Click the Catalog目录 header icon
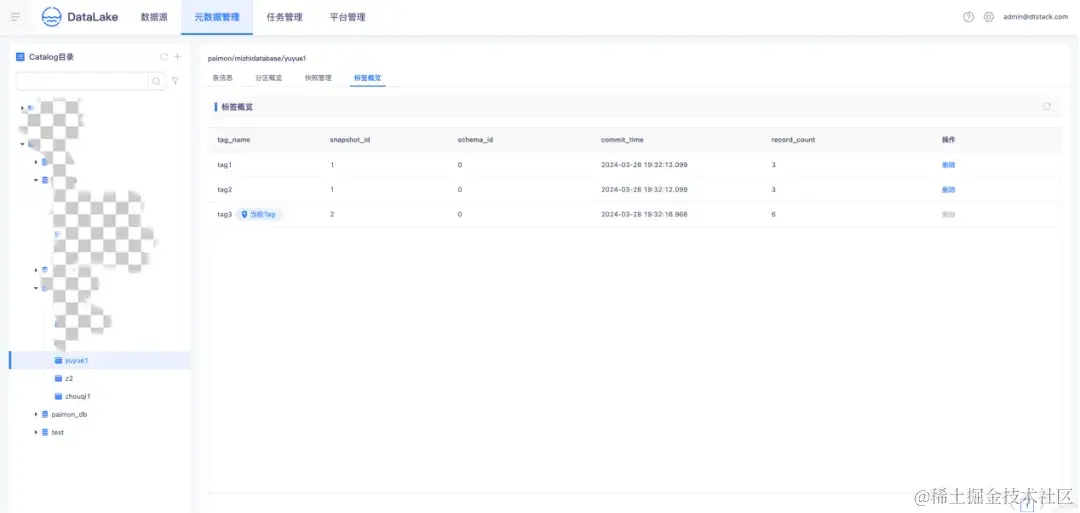 (20, 57)
